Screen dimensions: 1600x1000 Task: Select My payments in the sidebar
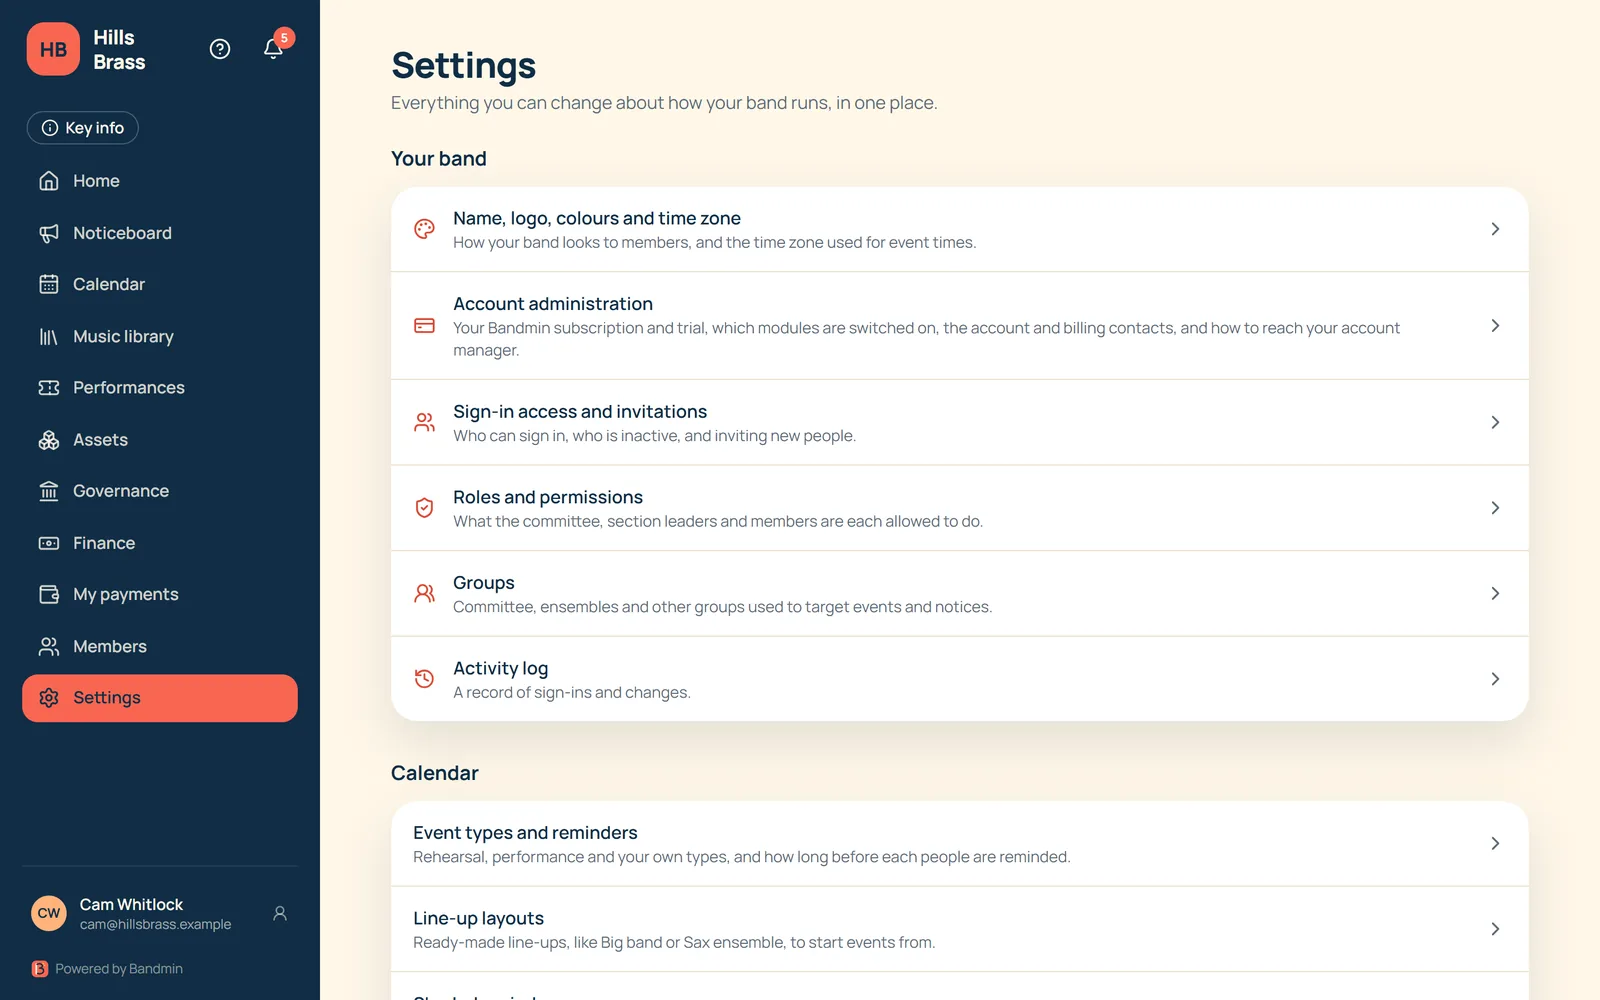(160, 595)
